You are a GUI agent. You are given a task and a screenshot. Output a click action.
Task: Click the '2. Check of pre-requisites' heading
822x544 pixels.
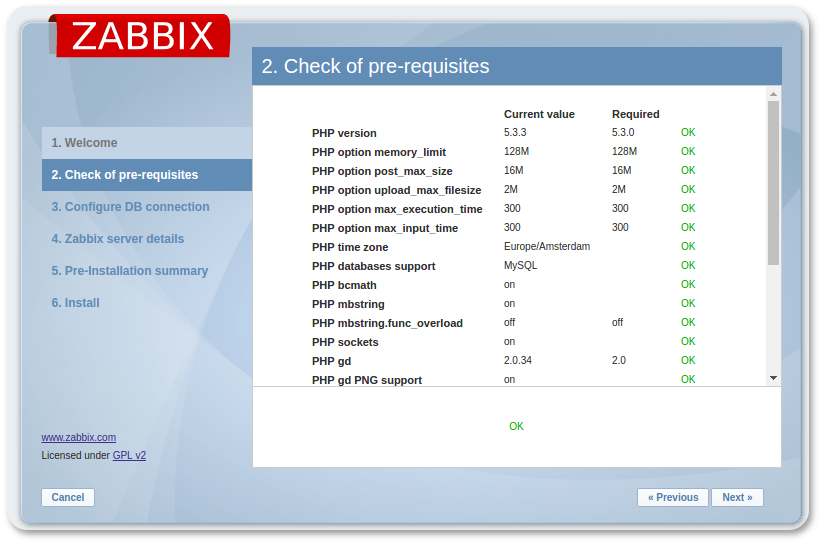pos(375,67)
